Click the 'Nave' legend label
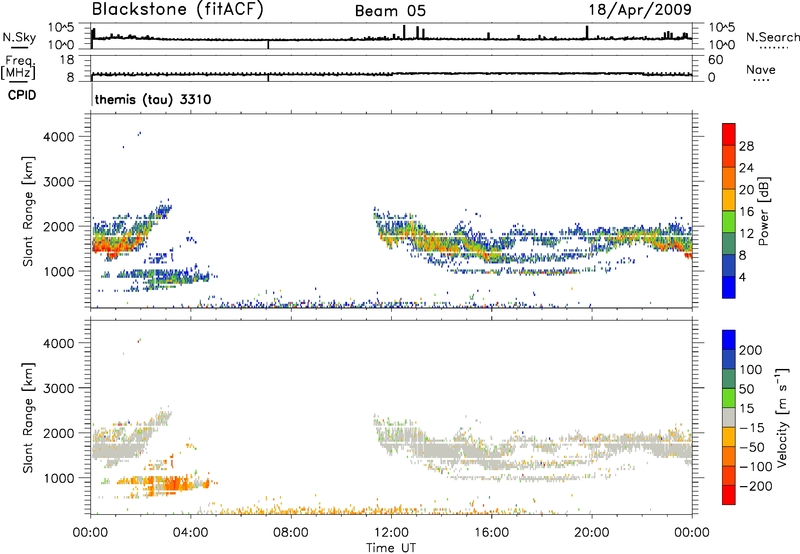The width and height of the screenshot is (800, 554). (x=761, y=69)
